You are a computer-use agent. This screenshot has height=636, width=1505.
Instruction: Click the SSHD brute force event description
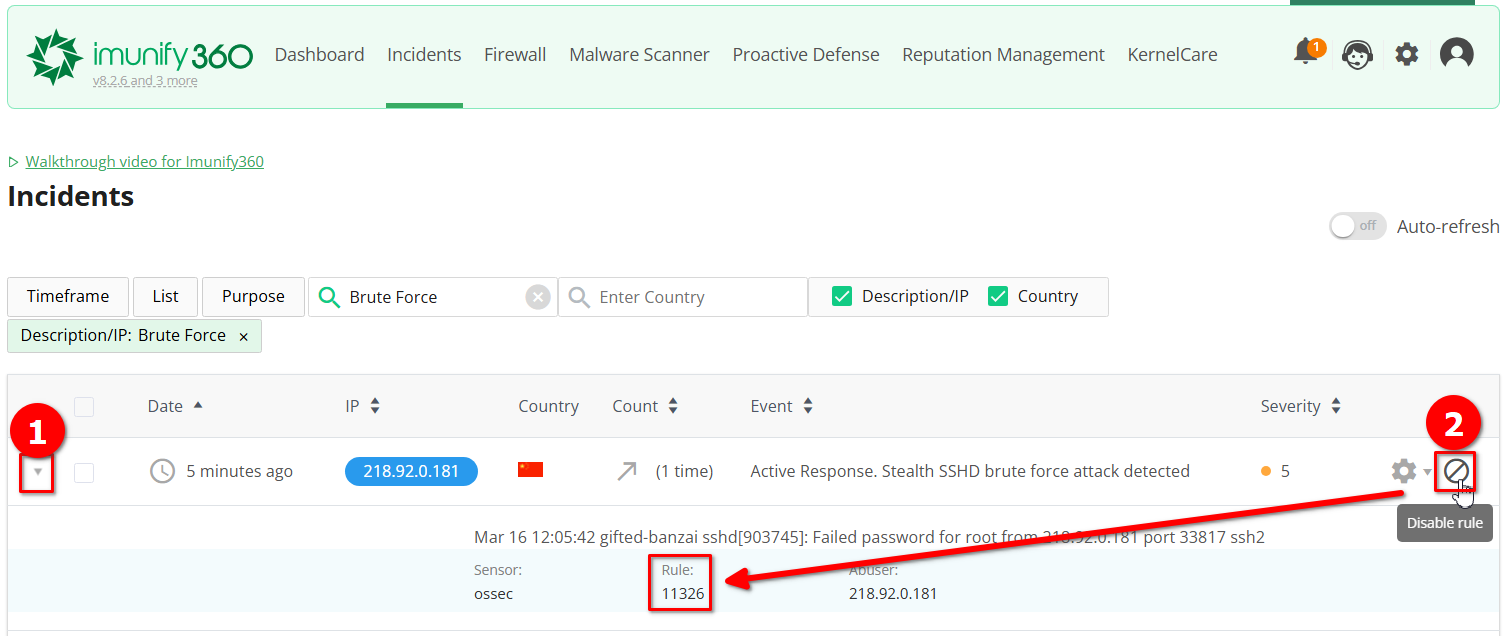click(x=970, y=471)
